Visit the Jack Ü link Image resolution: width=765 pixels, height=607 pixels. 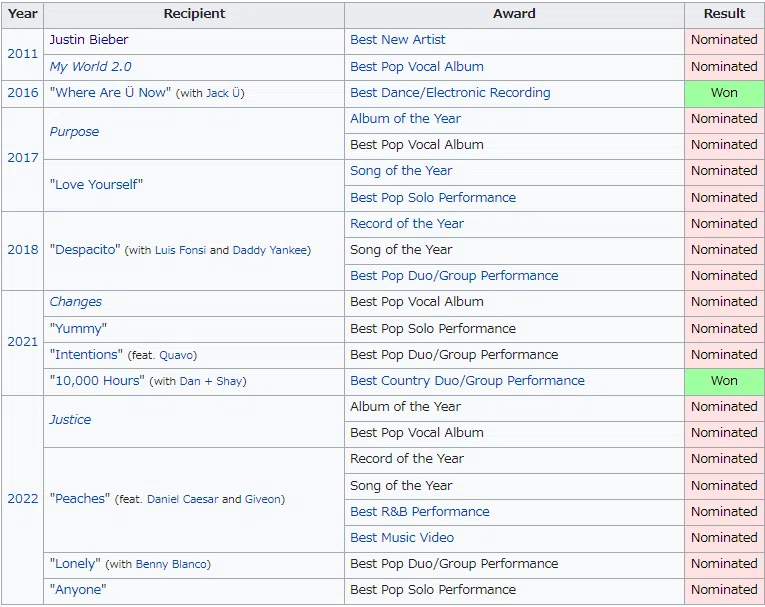point(223,93)
